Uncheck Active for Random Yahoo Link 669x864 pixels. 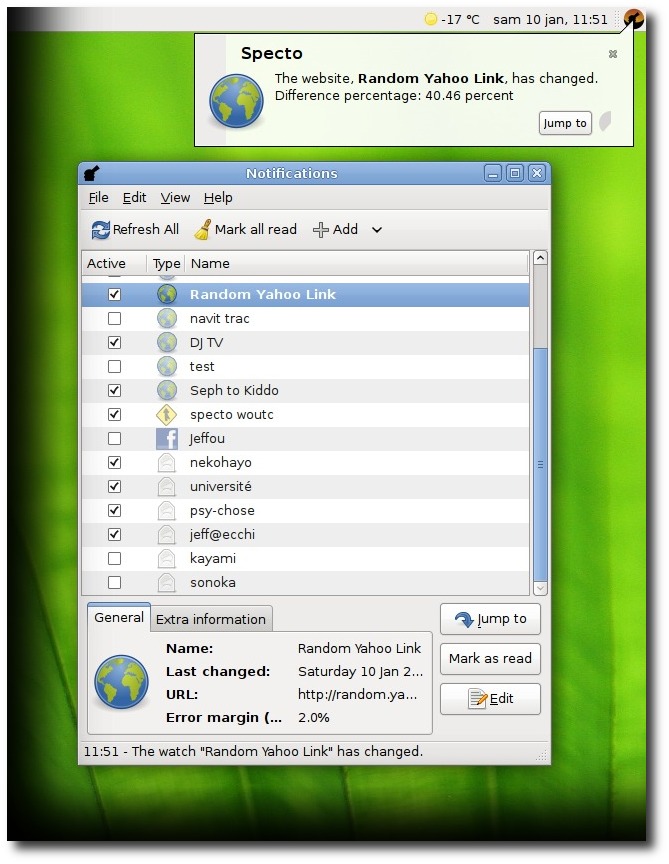coord(115,295)
